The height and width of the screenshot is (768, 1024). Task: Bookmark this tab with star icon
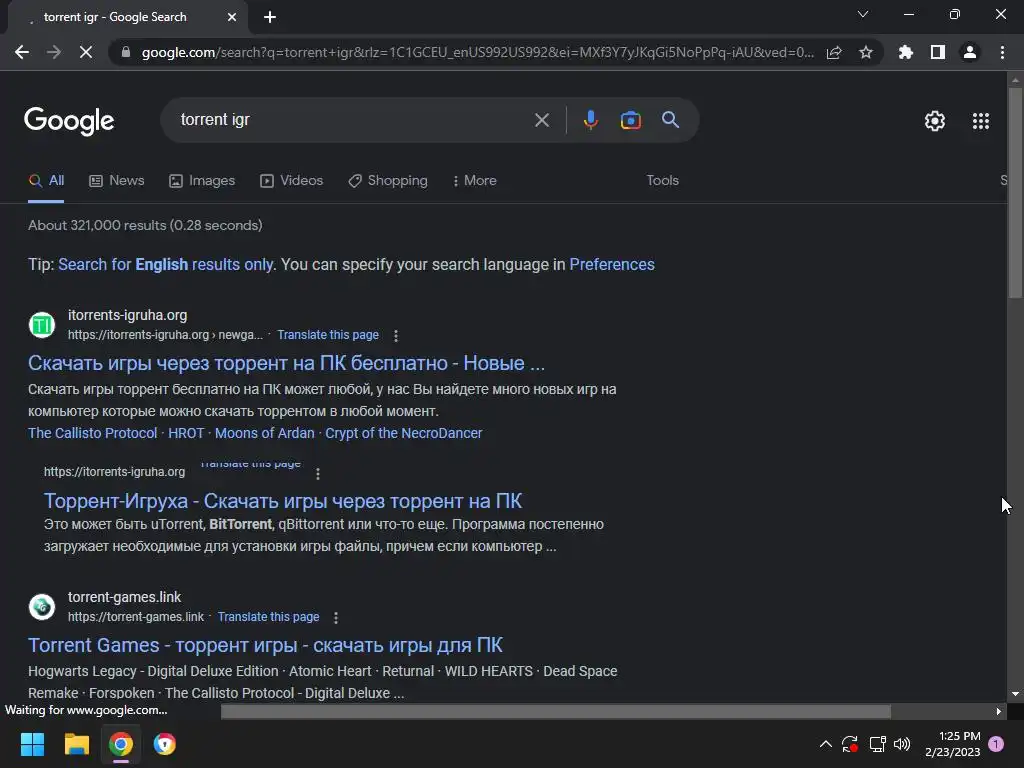pyautogui.click(x=866, y=52)
